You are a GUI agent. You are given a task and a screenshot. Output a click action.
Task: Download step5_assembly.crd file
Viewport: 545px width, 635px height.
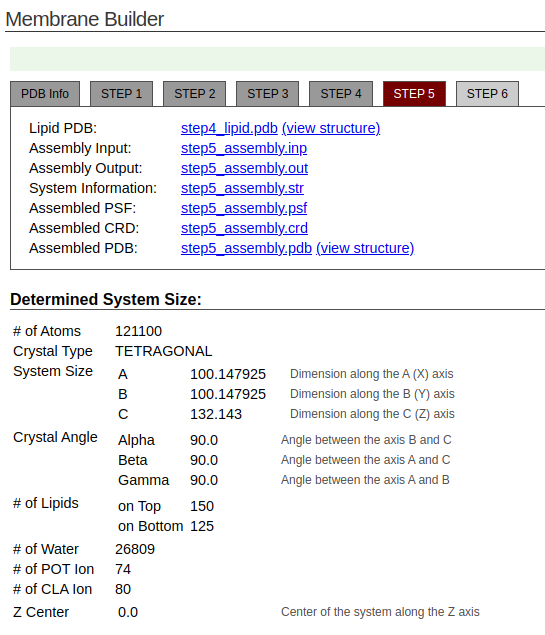tap(244, 228)
